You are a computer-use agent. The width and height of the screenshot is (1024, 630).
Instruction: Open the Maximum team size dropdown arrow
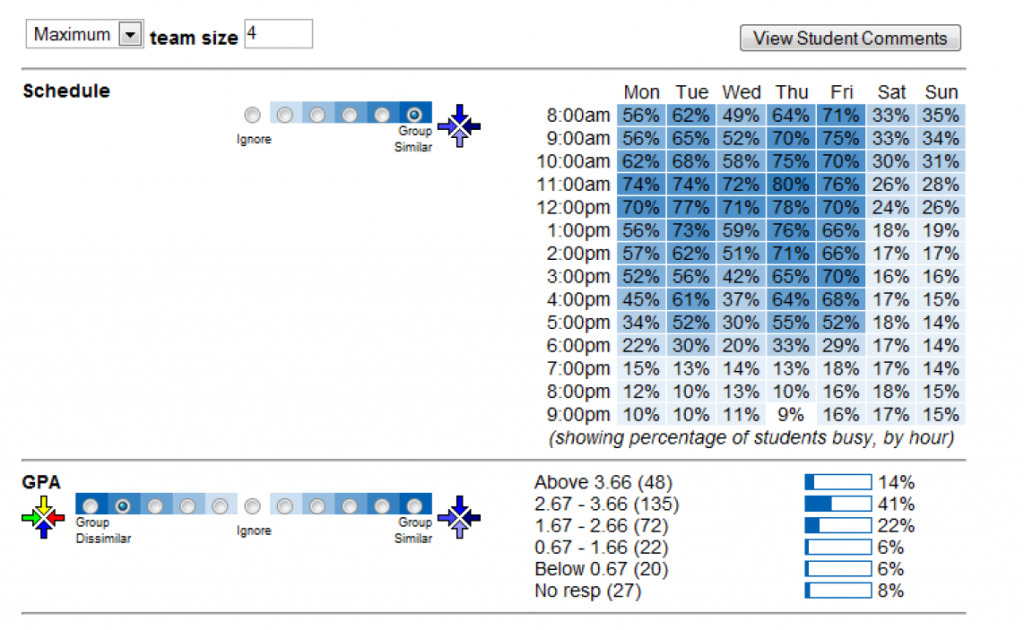pyautogui.click(x=131, y=34)
